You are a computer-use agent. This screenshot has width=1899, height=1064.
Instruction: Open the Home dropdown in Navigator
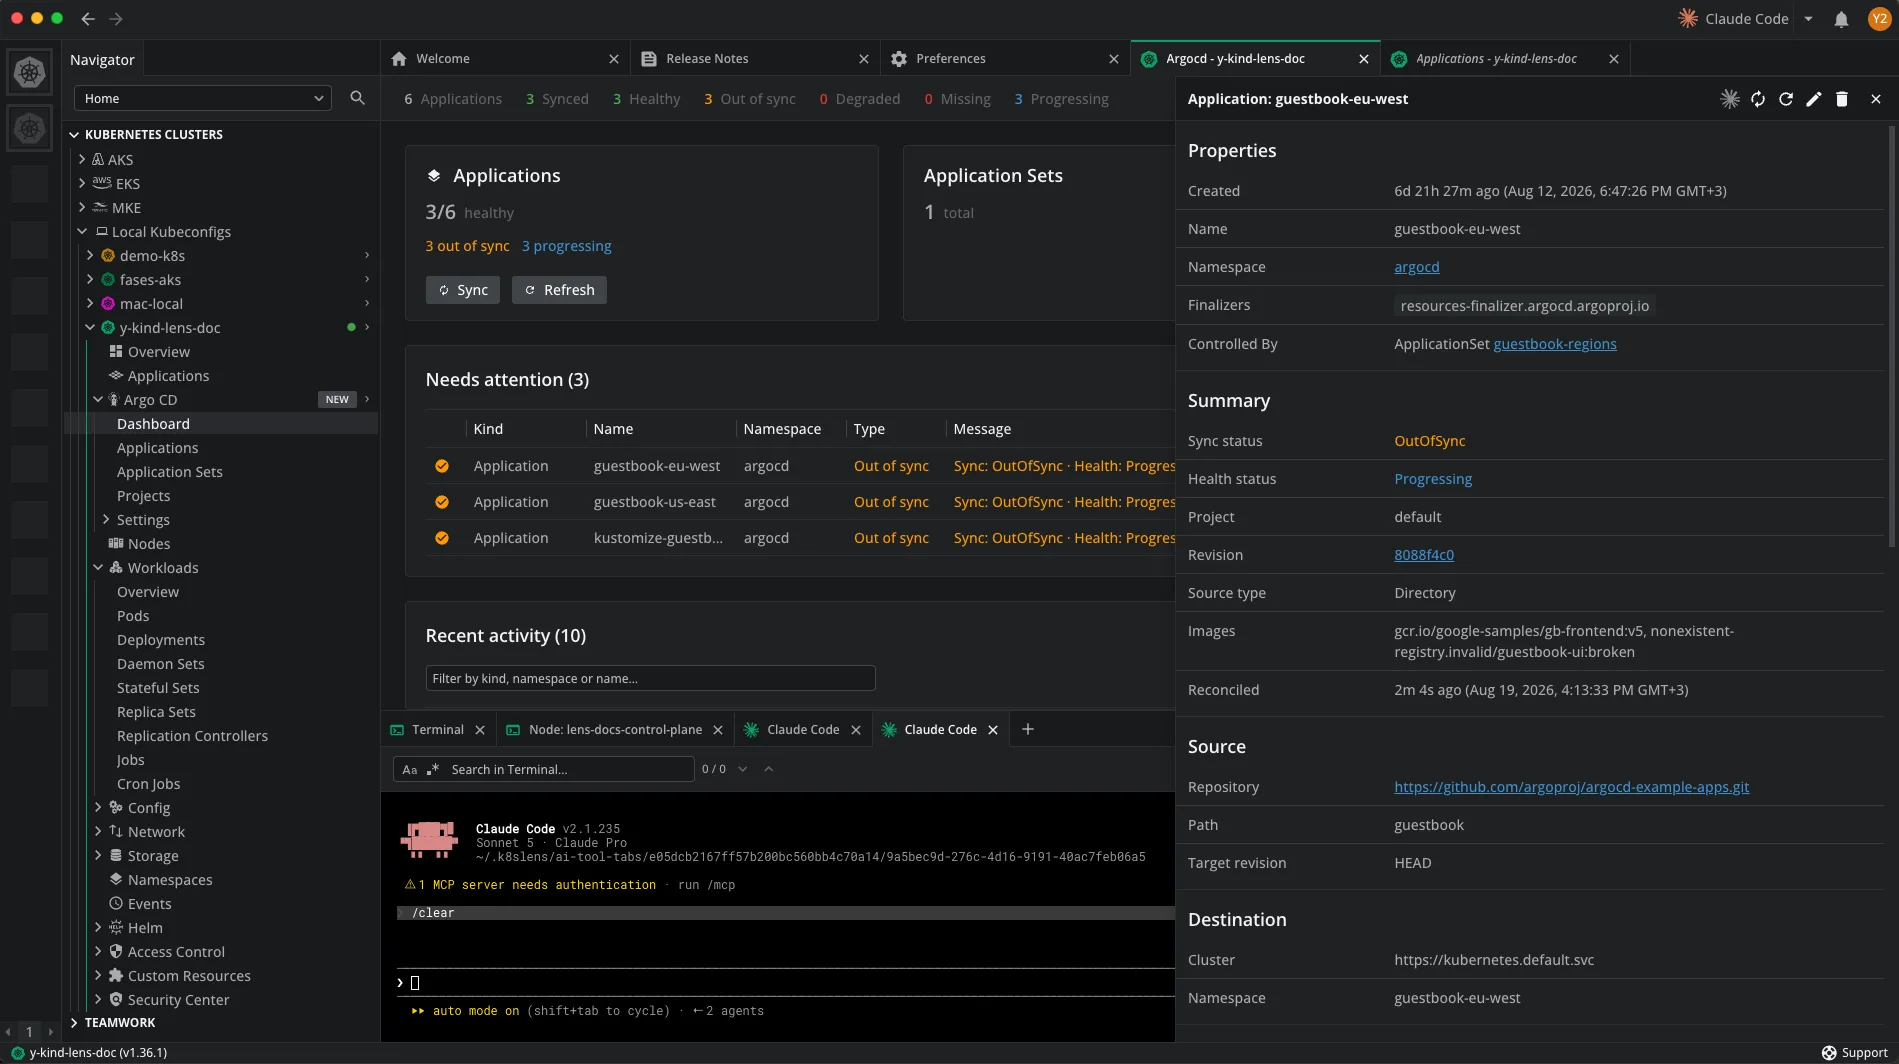[203, 98]
